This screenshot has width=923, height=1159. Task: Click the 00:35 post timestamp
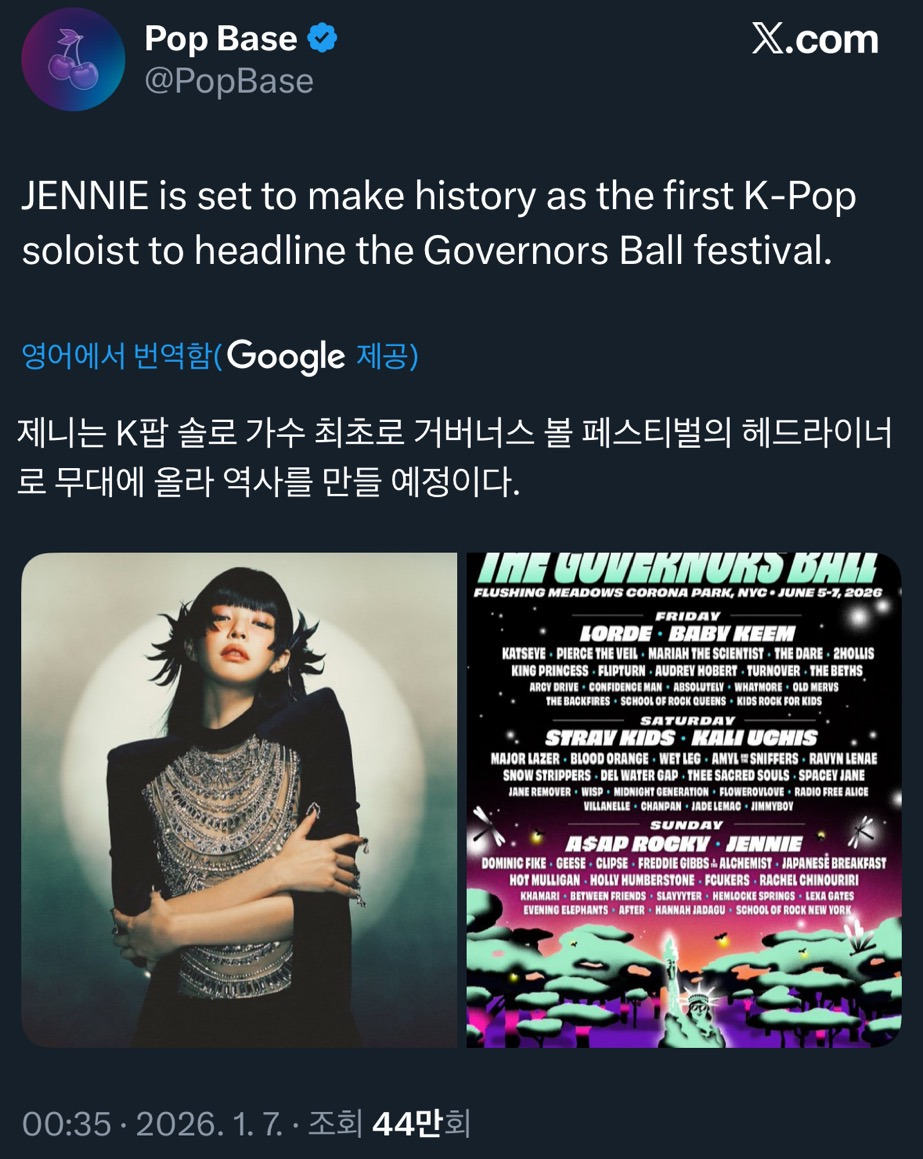pyautogui.click(x=67, y=1124)
